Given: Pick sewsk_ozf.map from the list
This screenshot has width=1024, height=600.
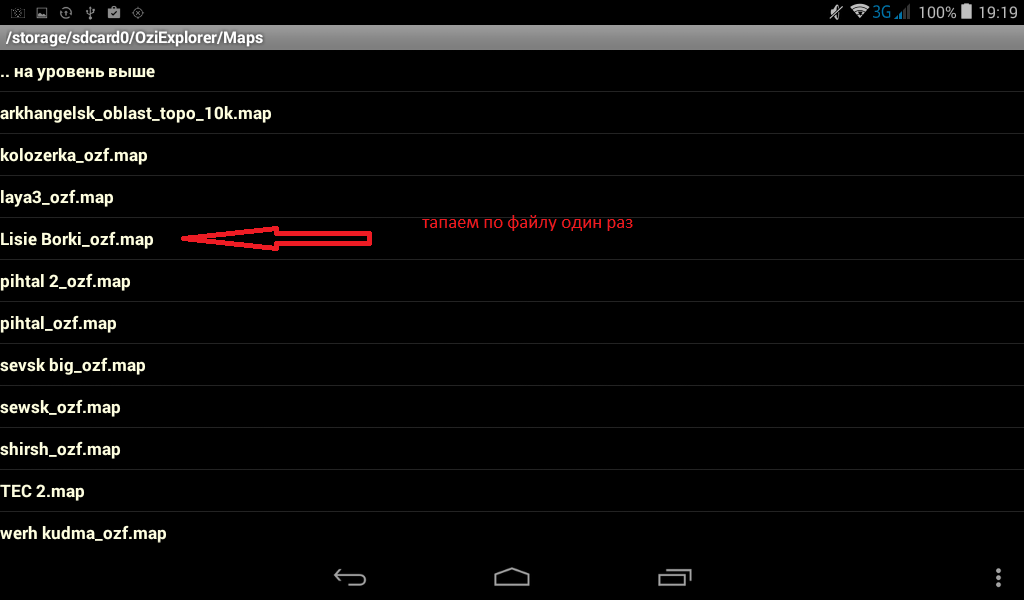Looking at the screenshot, I should (512, 407).
